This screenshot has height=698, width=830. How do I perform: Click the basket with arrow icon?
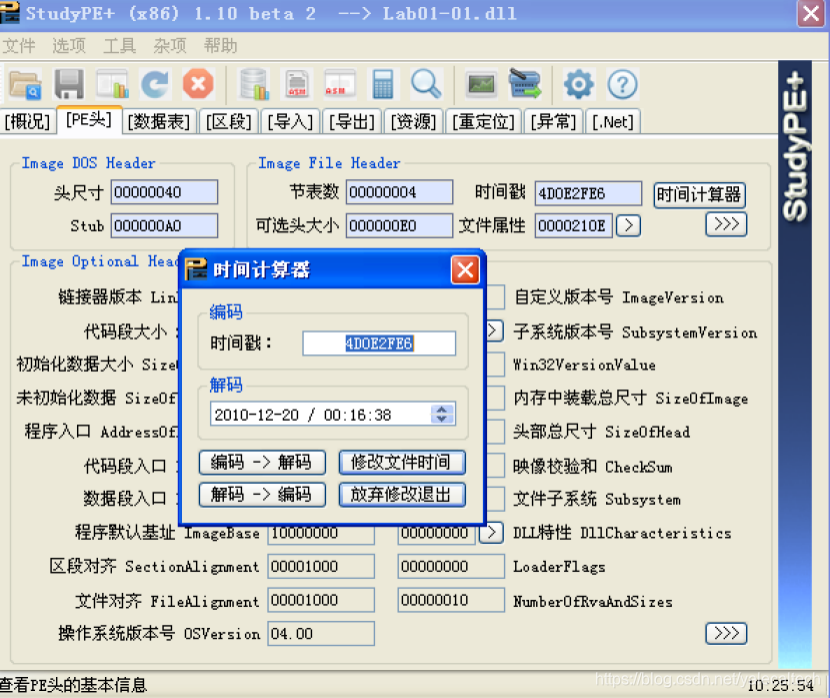(x=525, y=85)
